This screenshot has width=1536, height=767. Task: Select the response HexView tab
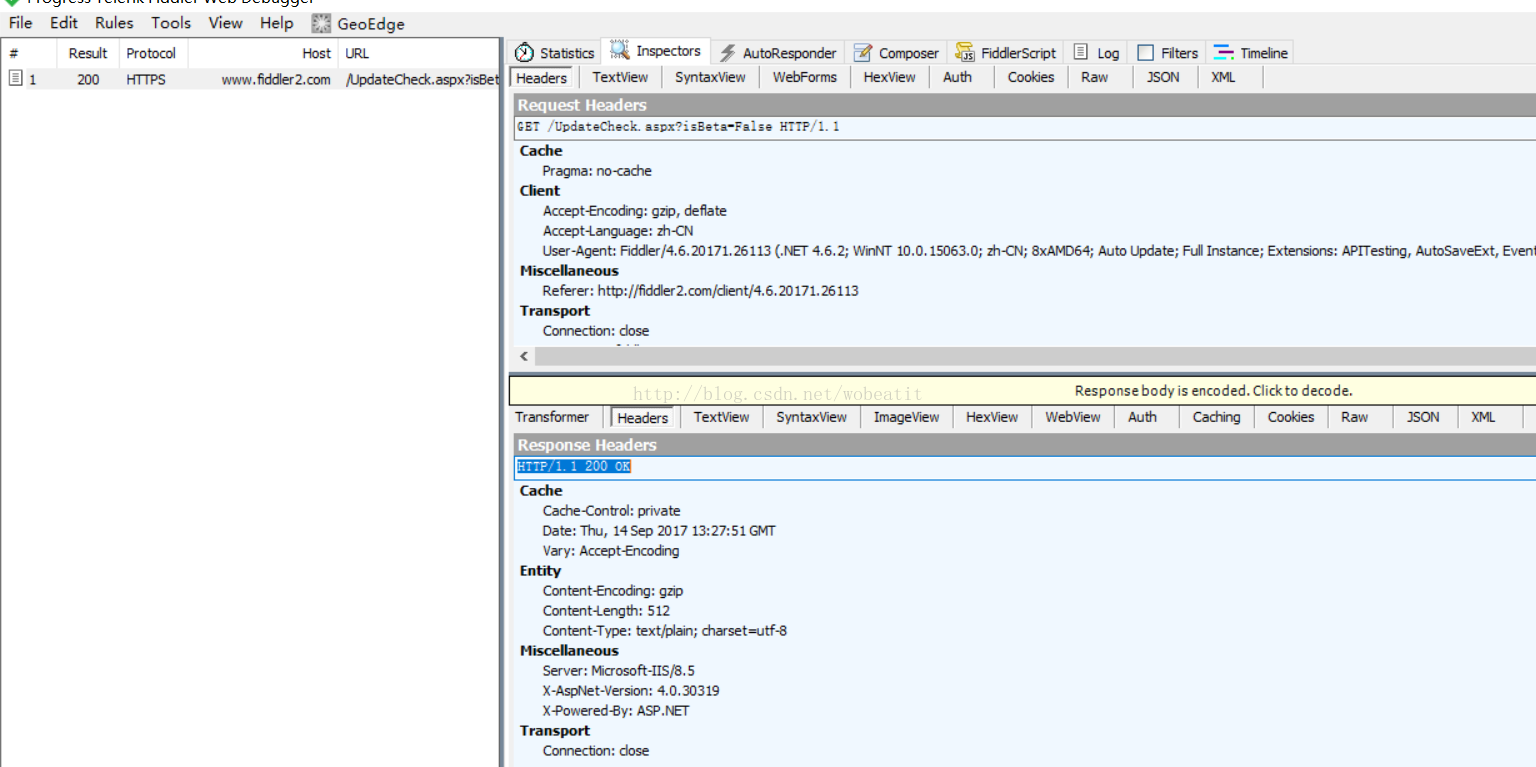(x=992, y=417)
